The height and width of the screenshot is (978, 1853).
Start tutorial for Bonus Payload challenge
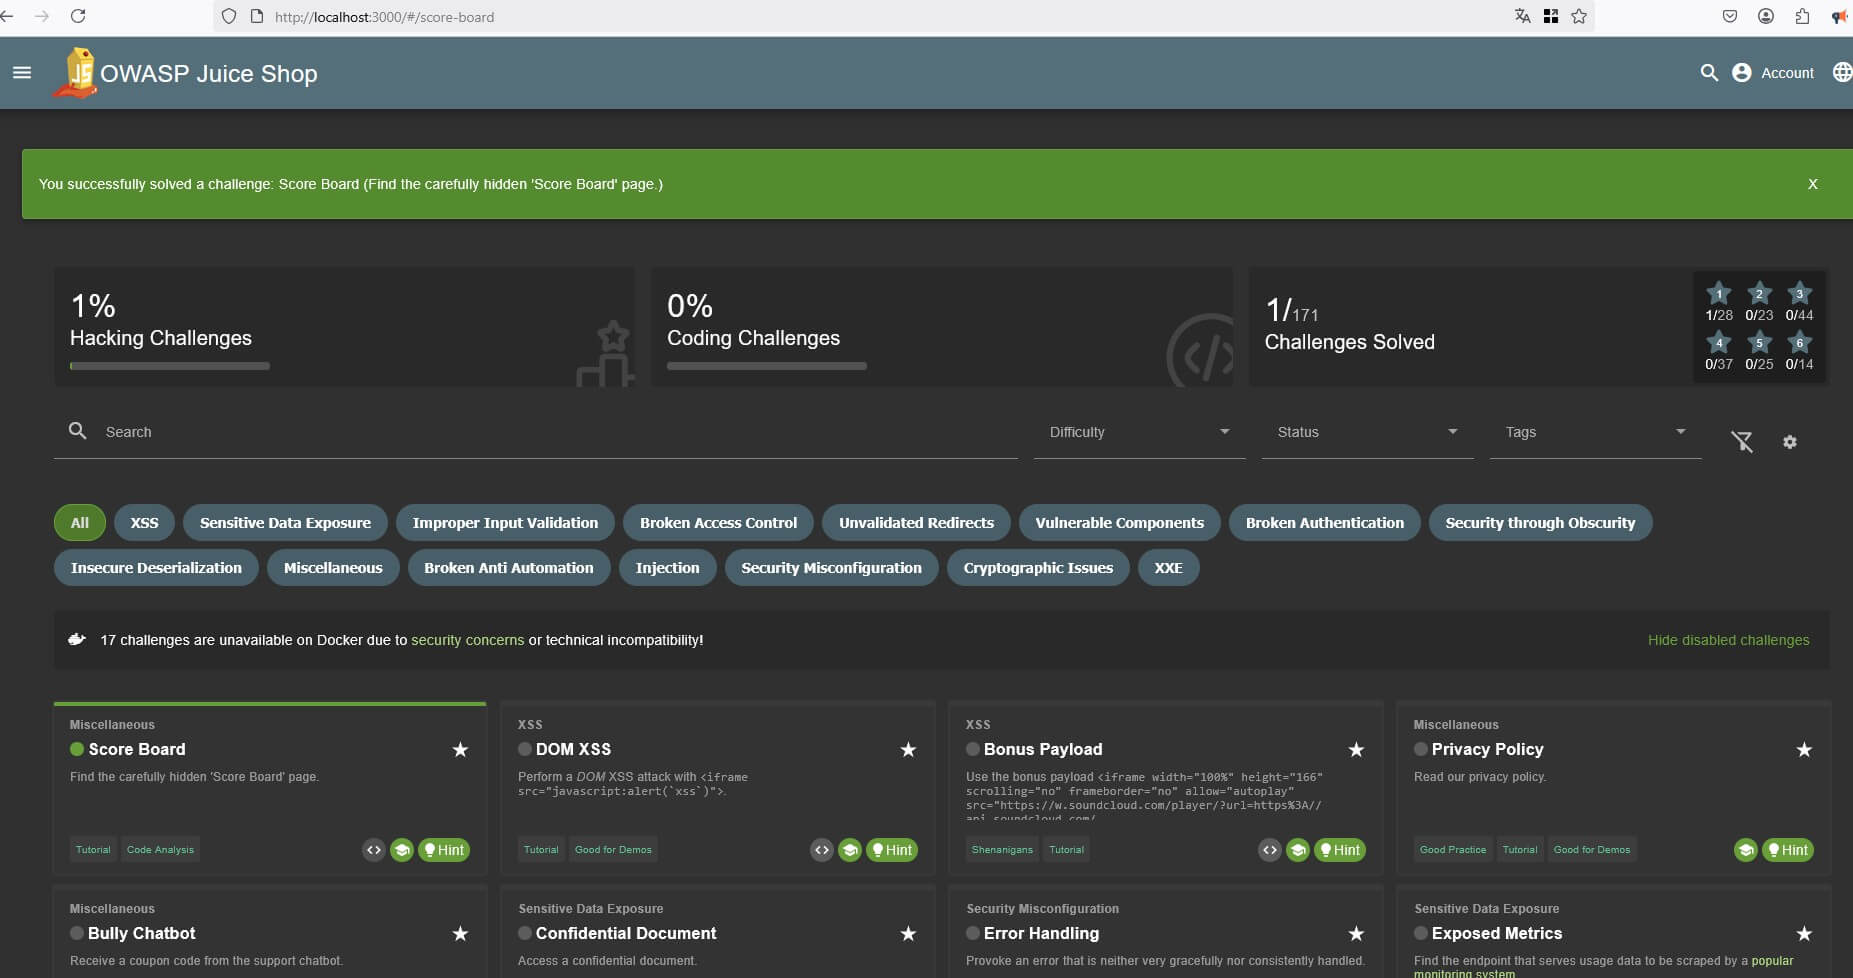tap(1297, 850)
